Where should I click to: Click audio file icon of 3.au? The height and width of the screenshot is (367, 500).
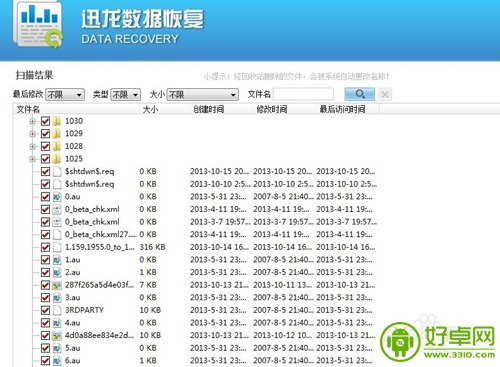tap(57, 298)
